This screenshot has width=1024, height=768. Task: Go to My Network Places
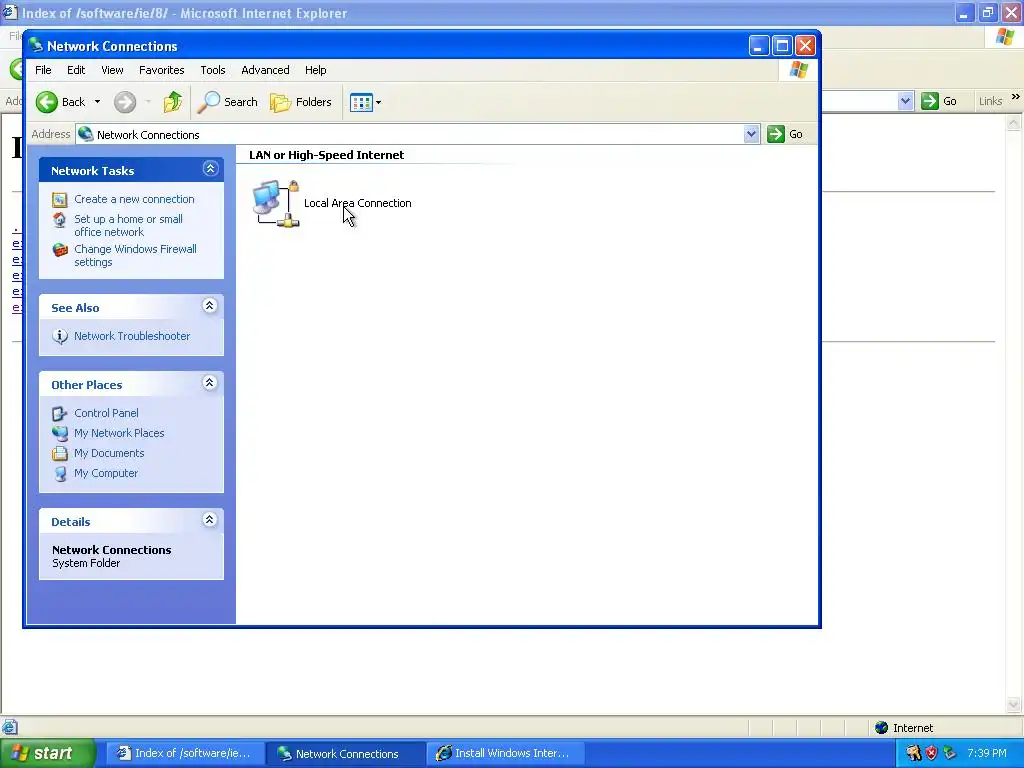[x=119, y=433]
